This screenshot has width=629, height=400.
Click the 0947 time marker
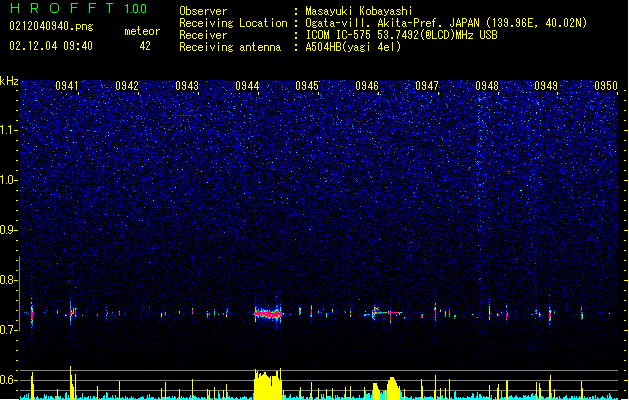click(x=427, y=86)
